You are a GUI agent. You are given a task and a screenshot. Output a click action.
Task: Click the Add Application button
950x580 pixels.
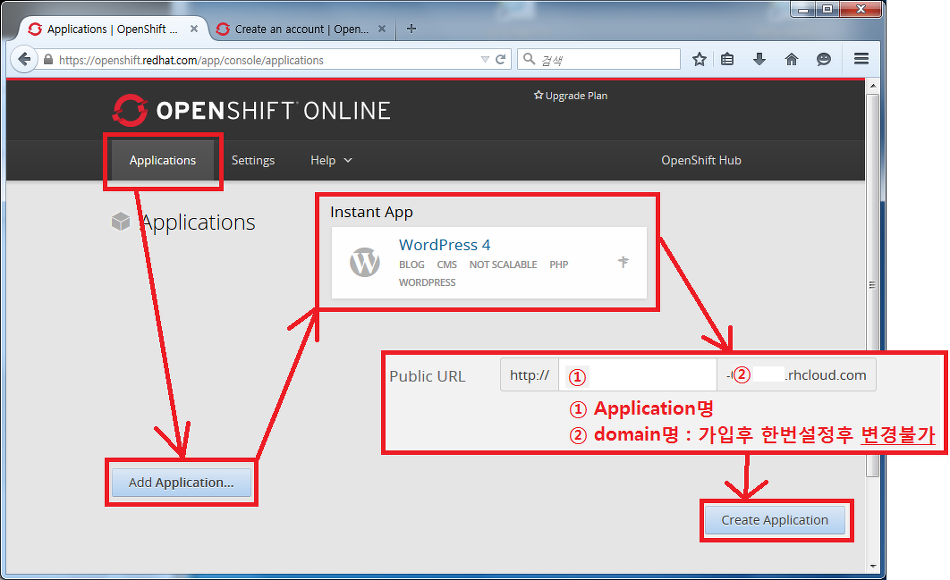pos(181,482)
